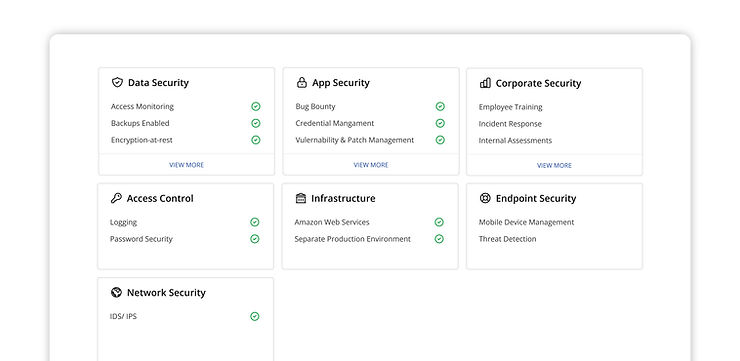Click the Endpoint Security lifebuoy icon
This screenshot has width=740, height=361.
485,198
